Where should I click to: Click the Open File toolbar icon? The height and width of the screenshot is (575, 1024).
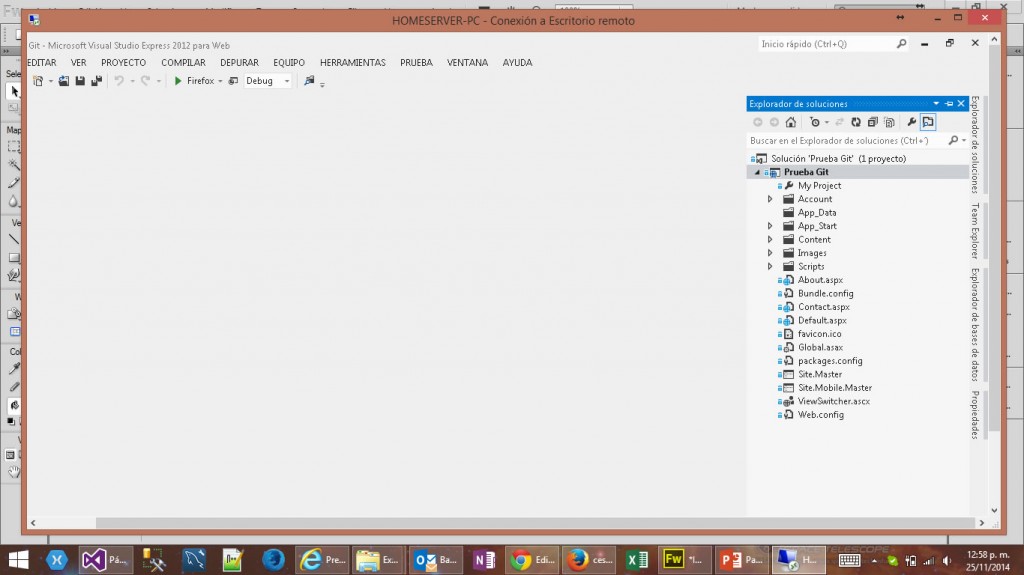(63, 81)
